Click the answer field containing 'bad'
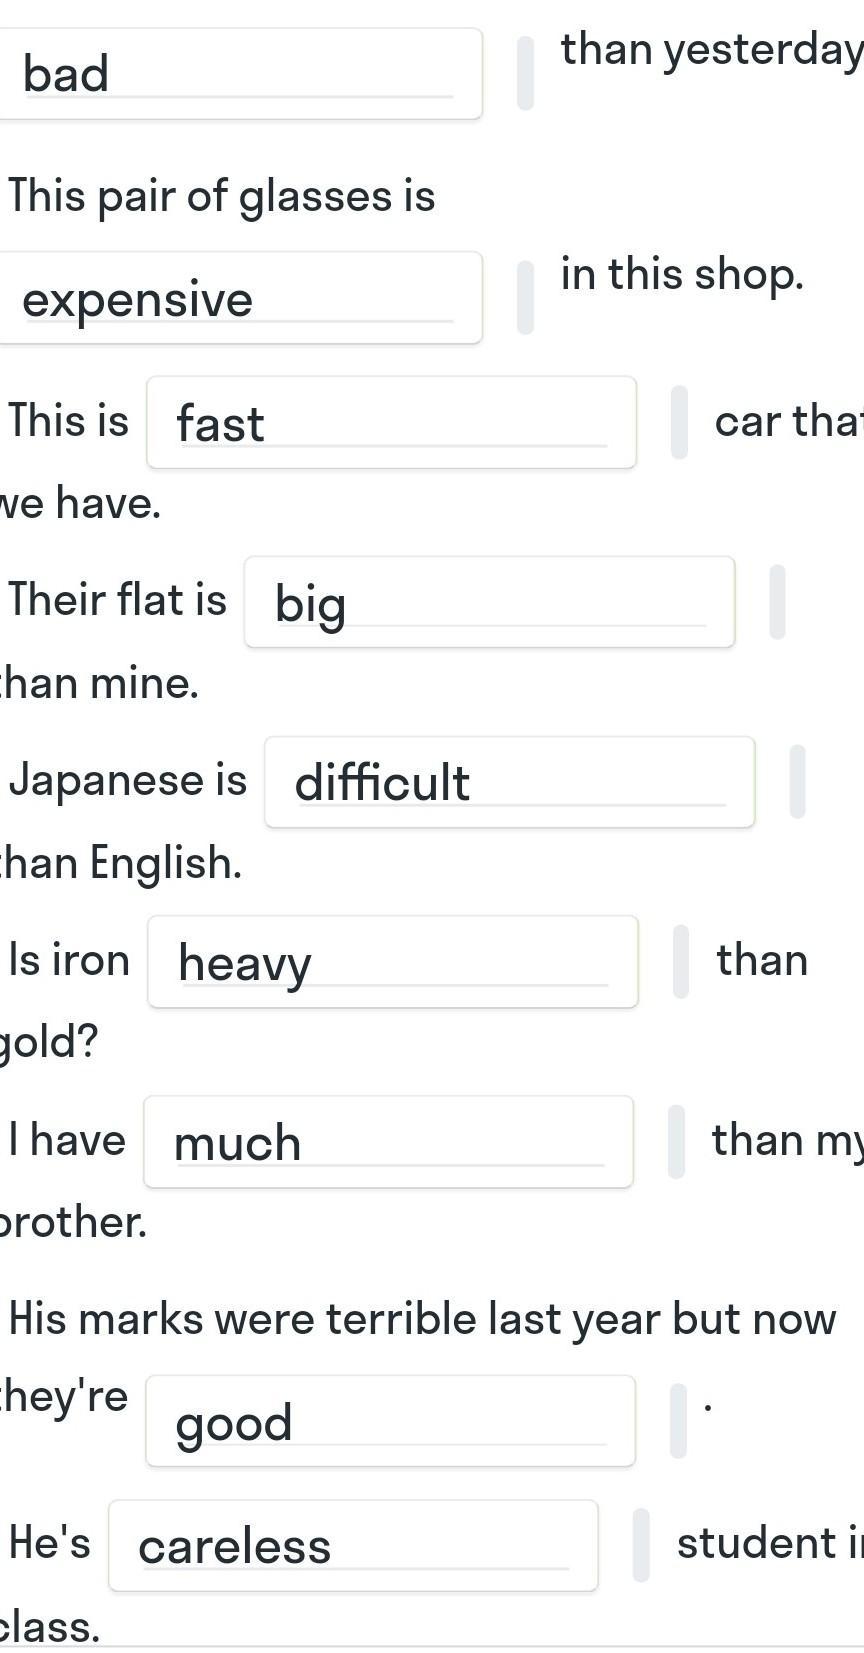This screenshot has height=1653, width=864. 238,74
